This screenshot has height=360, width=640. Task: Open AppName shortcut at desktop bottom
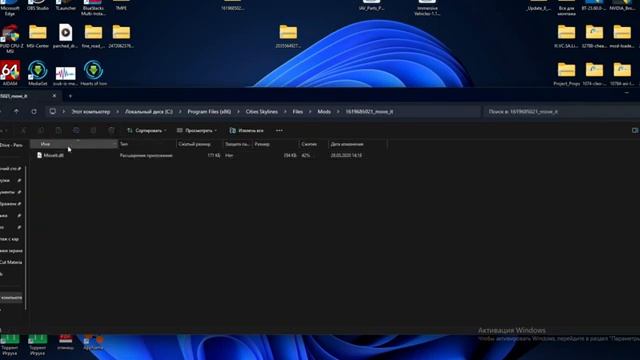[93, 343]
